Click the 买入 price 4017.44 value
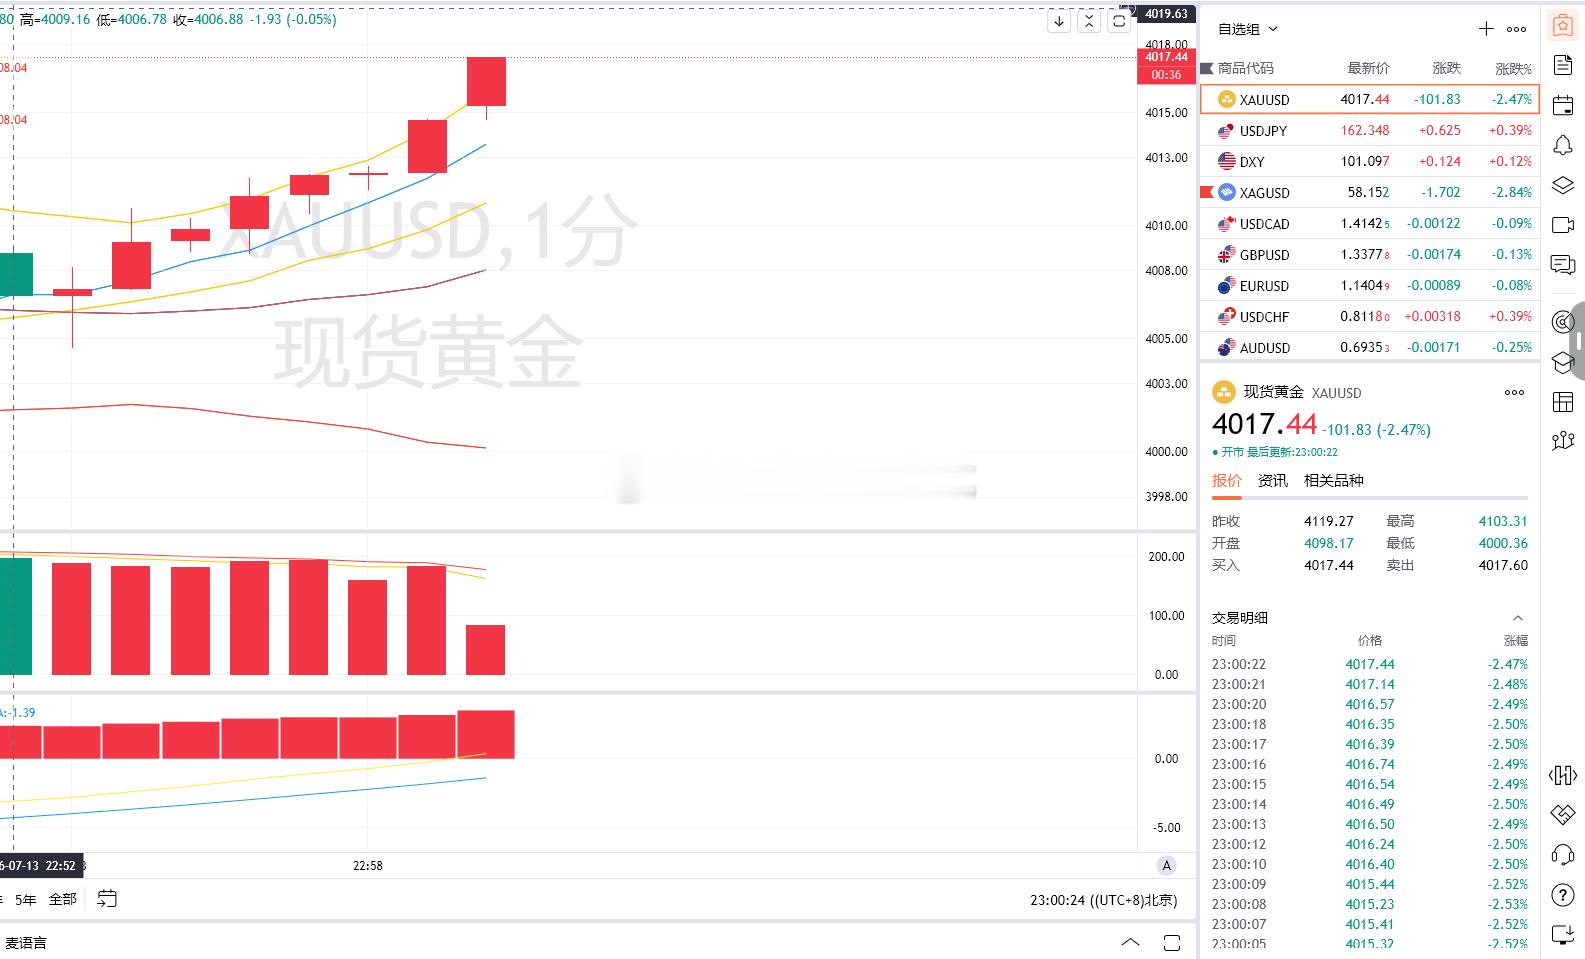This screenshot has width=1585, height=959. [1328, 565]
